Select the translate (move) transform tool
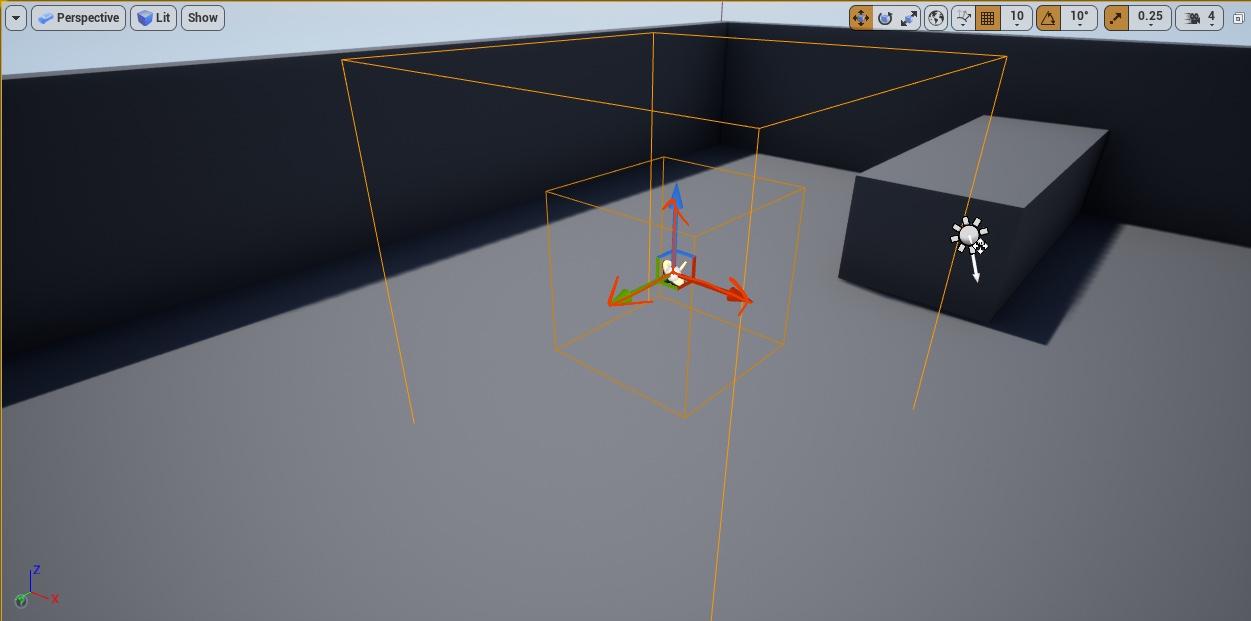The image size is (1251, 621). tap(861, 18)
